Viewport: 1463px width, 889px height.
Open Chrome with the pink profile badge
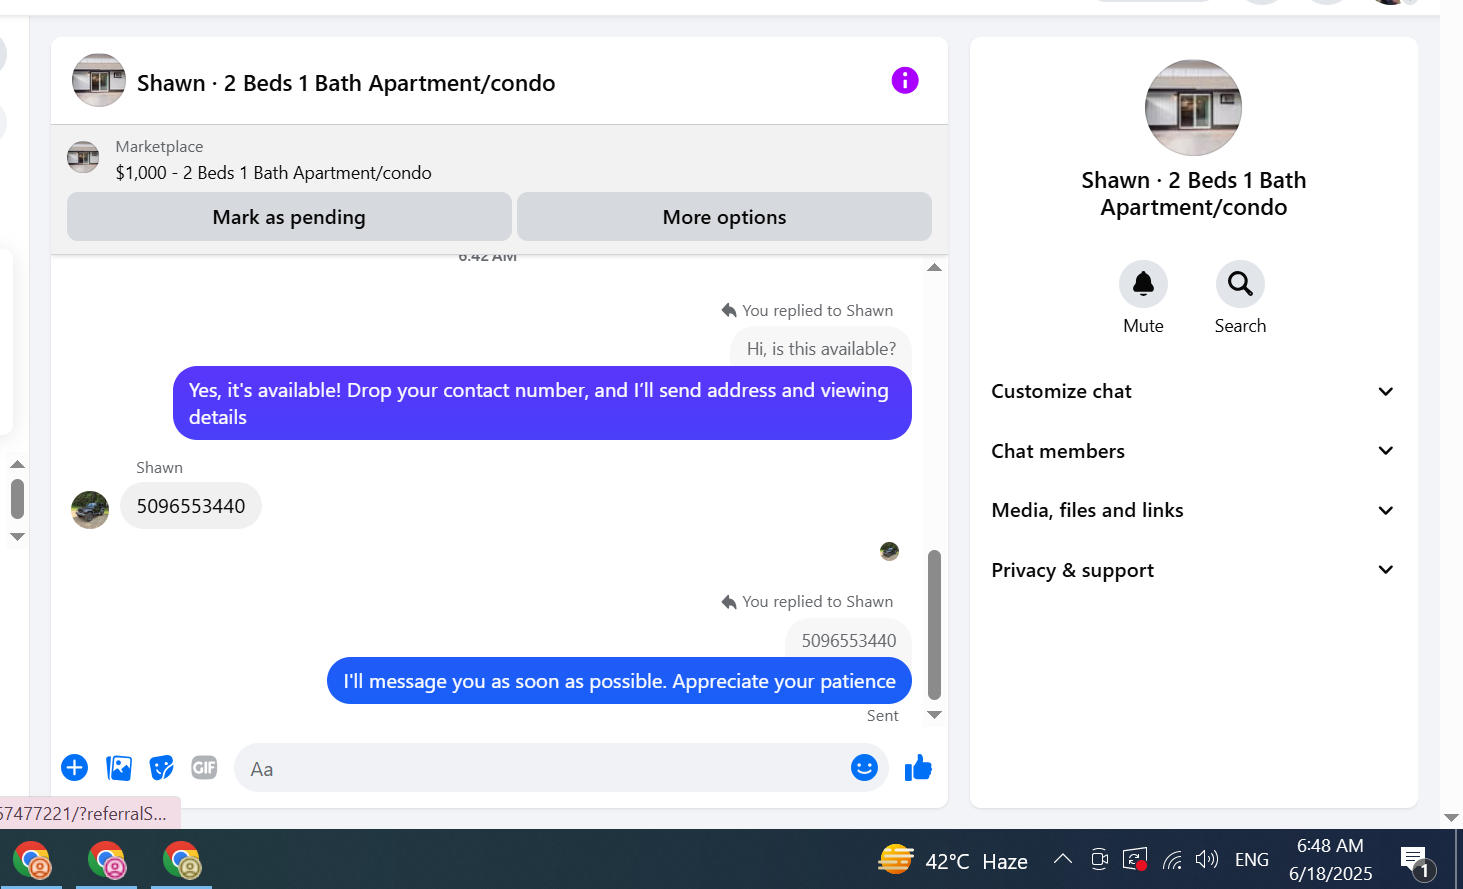(107, 860)
